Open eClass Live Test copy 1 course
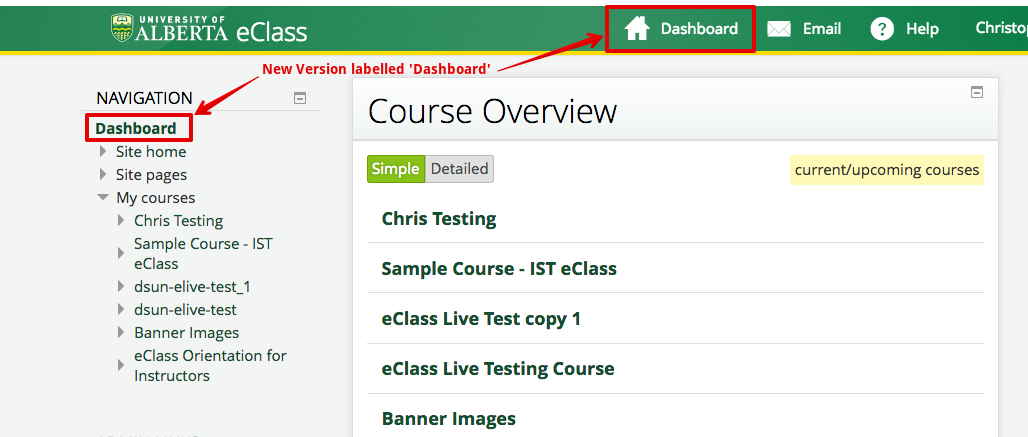 pos(481,318)
